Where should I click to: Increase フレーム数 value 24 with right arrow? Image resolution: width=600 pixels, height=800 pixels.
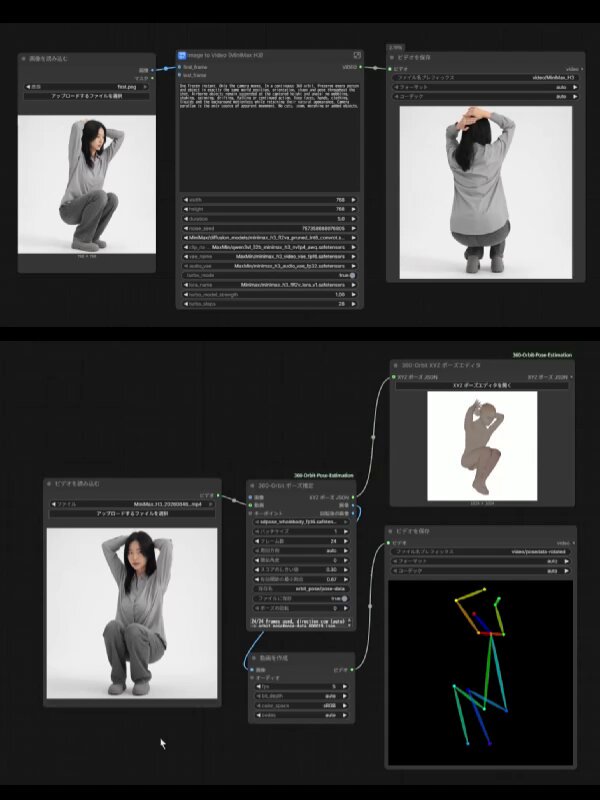[346, 541]
